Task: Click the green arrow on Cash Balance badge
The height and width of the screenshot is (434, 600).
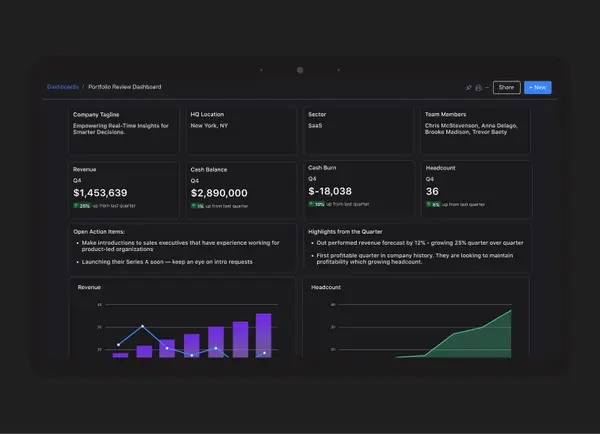Action: coord(194,206)
